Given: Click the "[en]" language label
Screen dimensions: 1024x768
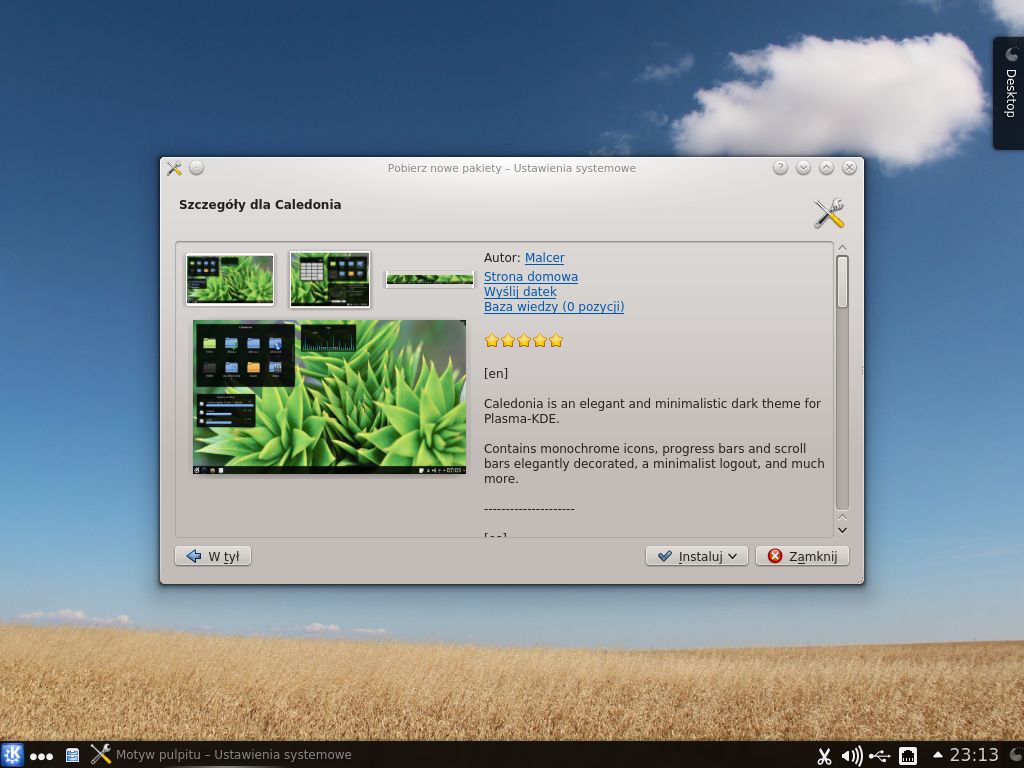Looking at the screenshot, I should point(496,374).
